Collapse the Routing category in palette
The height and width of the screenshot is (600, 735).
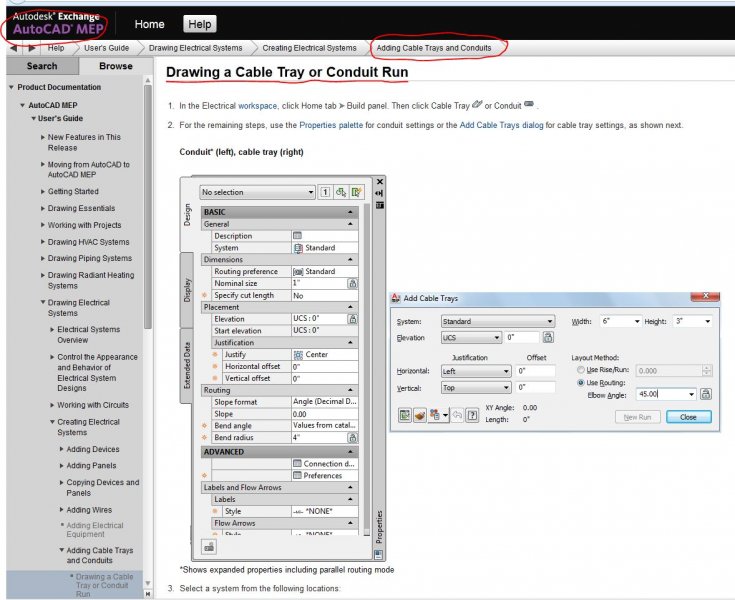[350, 390]
